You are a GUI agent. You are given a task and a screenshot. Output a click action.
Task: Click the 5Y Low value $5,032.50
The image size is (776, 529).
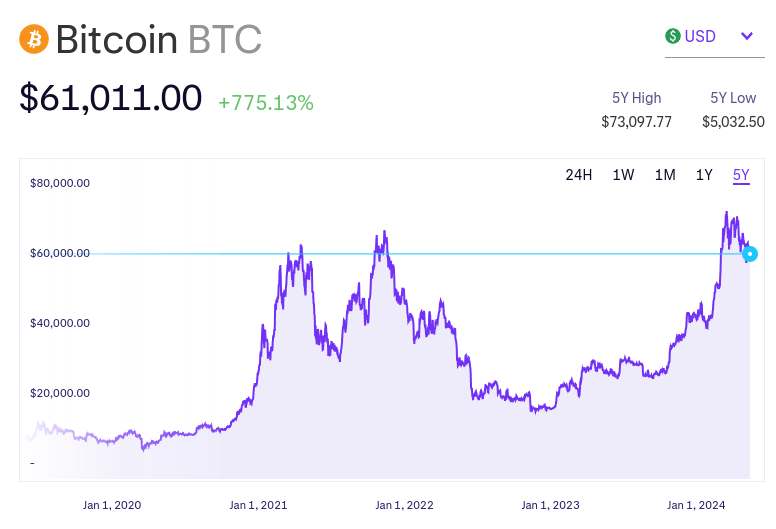pos(733,122)
